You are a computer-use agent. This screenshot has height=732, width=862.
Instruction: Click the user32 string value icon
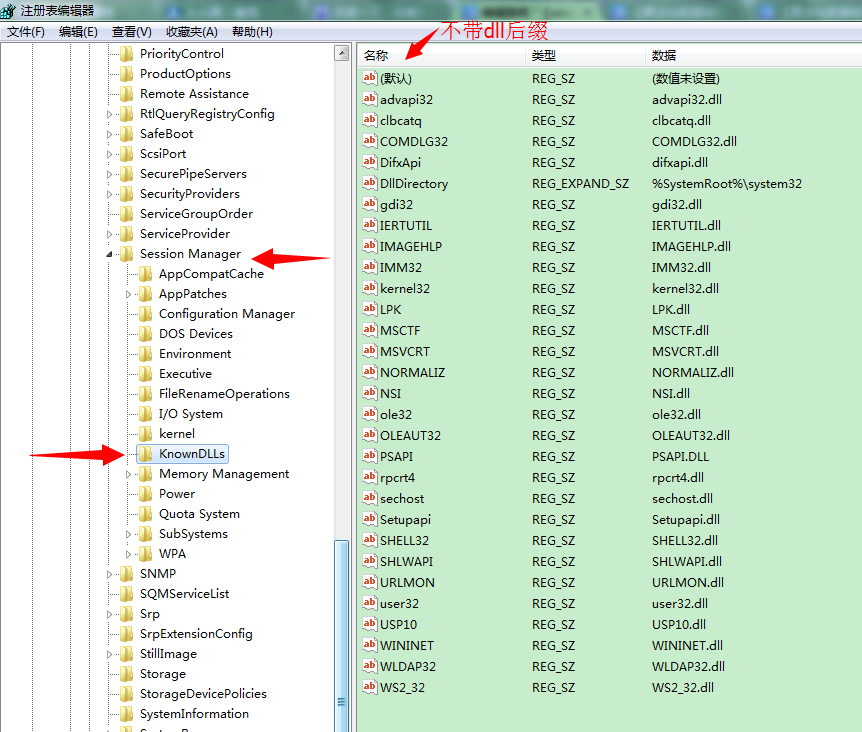[369, 603]
